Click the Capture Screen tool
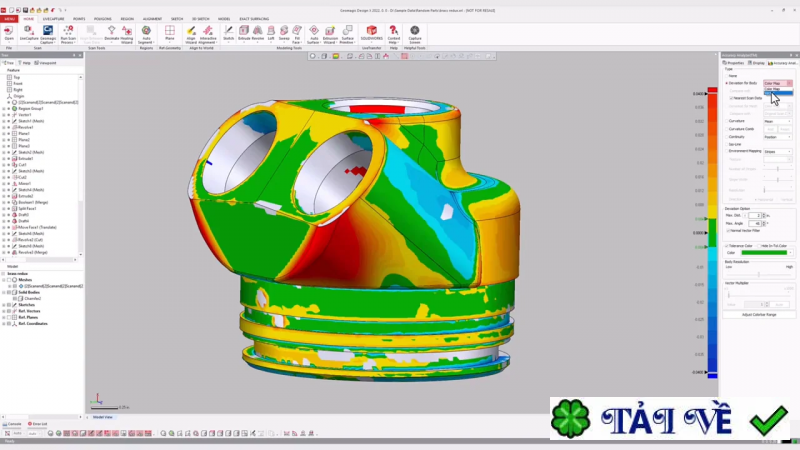This screenshot has width=800, height=450. pos(415,34)
